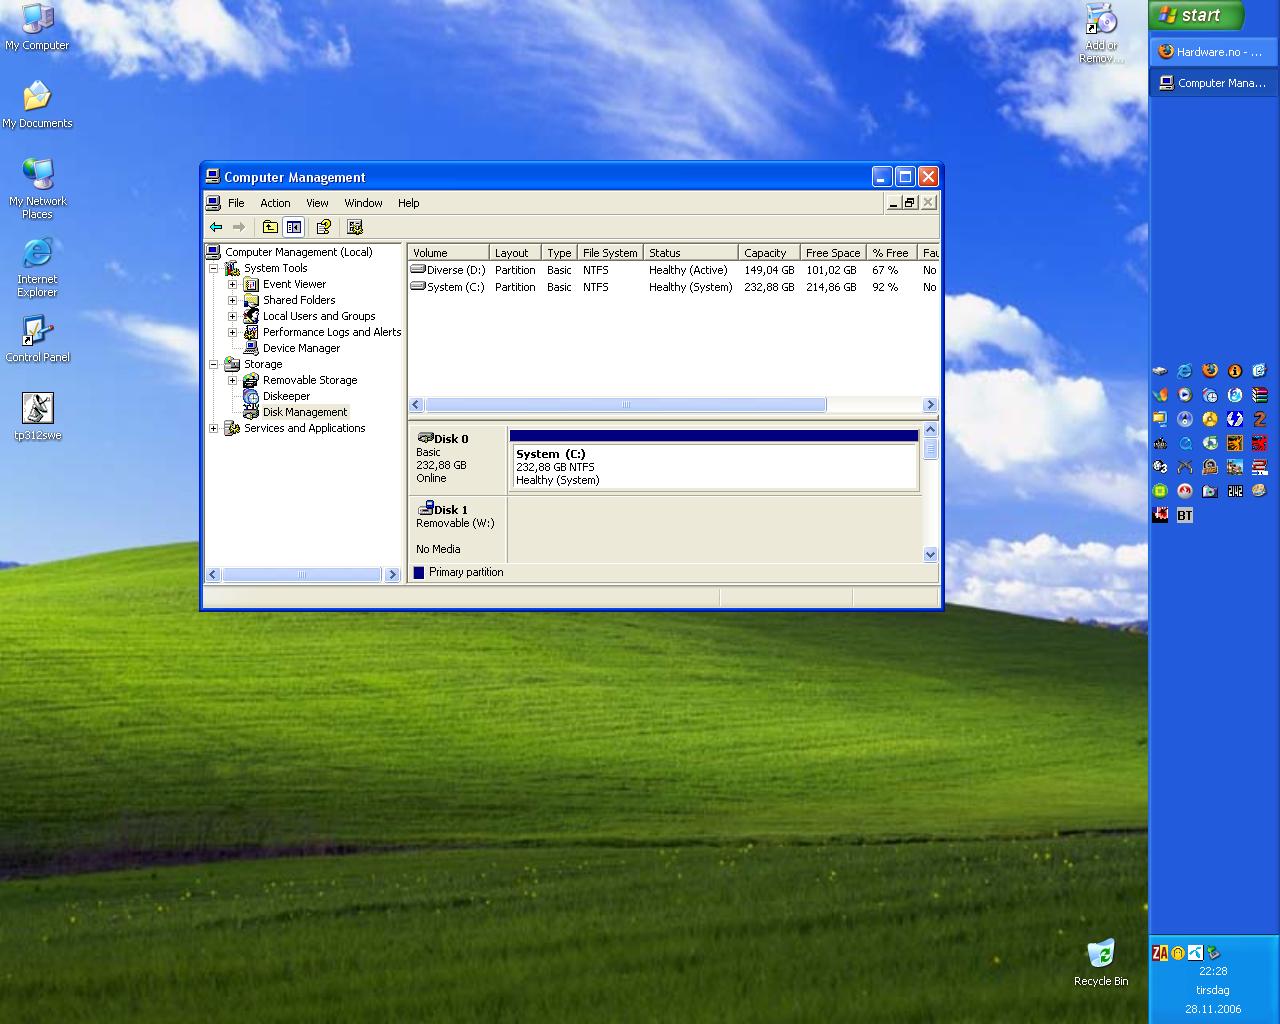The image size is (1280, 1024).
Task: Expand the Local Users and Groups node
Action: pyautogui.click(x=233, y=316)
